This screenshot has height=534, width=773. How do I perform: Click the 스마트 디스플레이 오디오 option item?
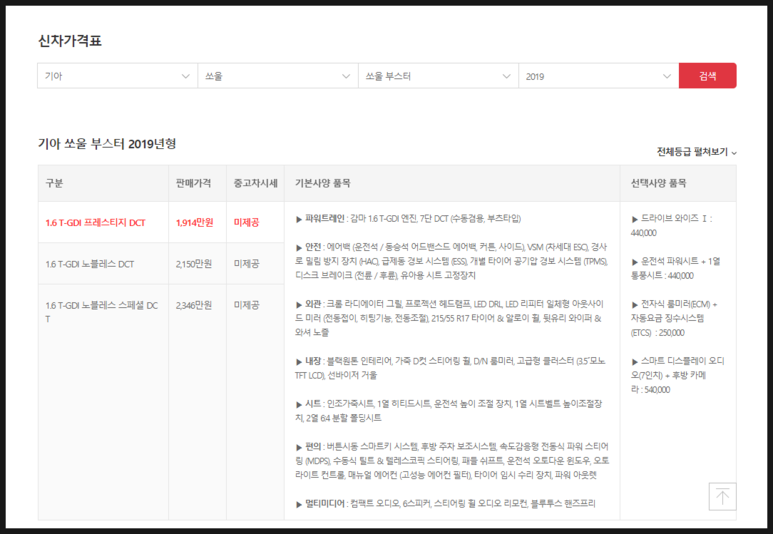point(678,375)
